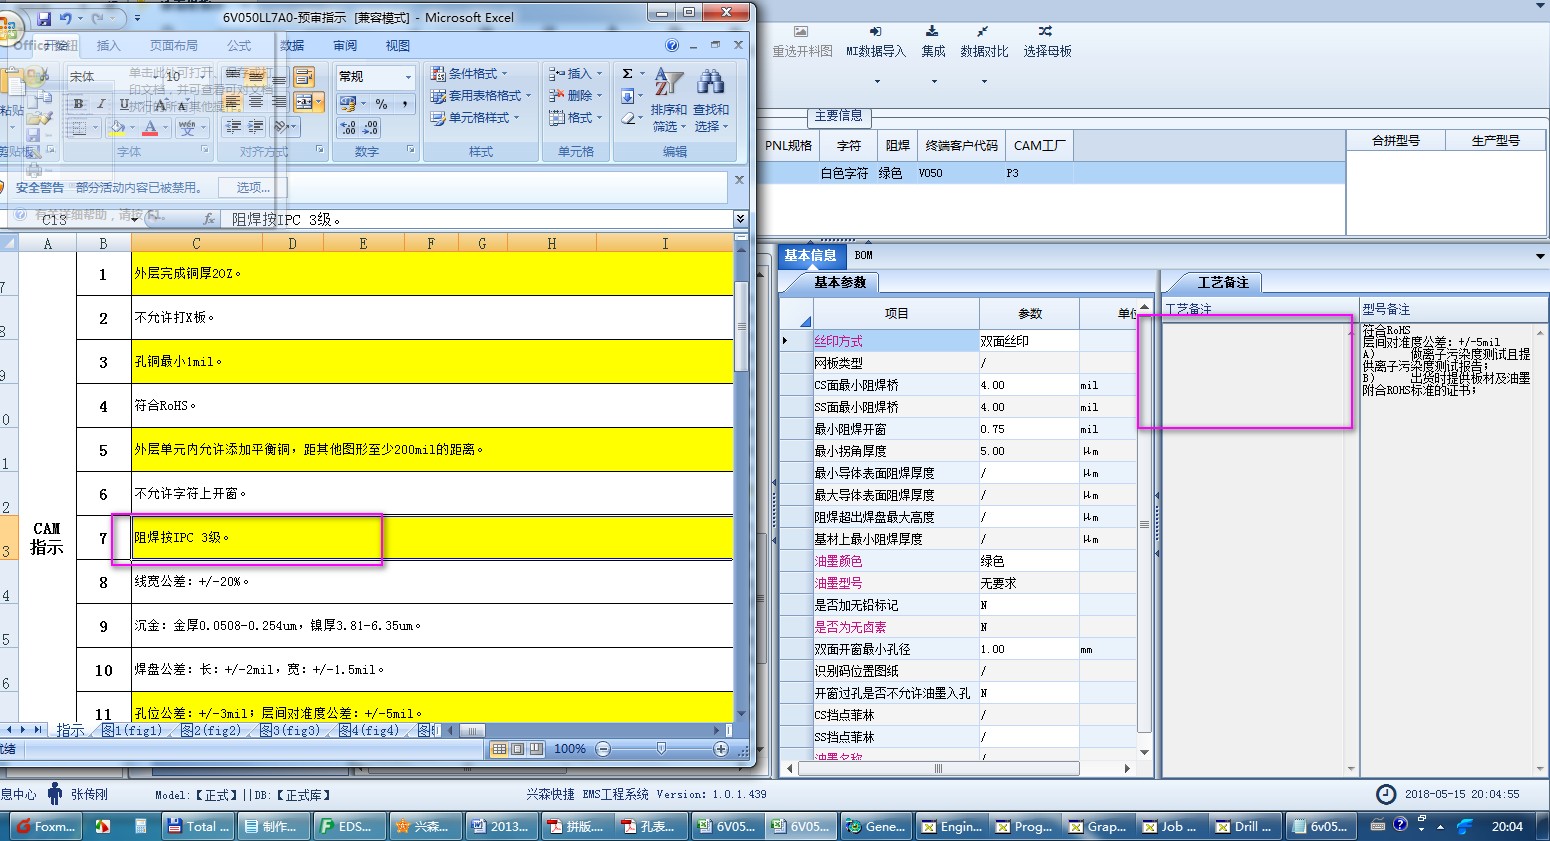Decrease indent in alignment group
This screenshot has height=841, width=1550.
click(233, 127)
